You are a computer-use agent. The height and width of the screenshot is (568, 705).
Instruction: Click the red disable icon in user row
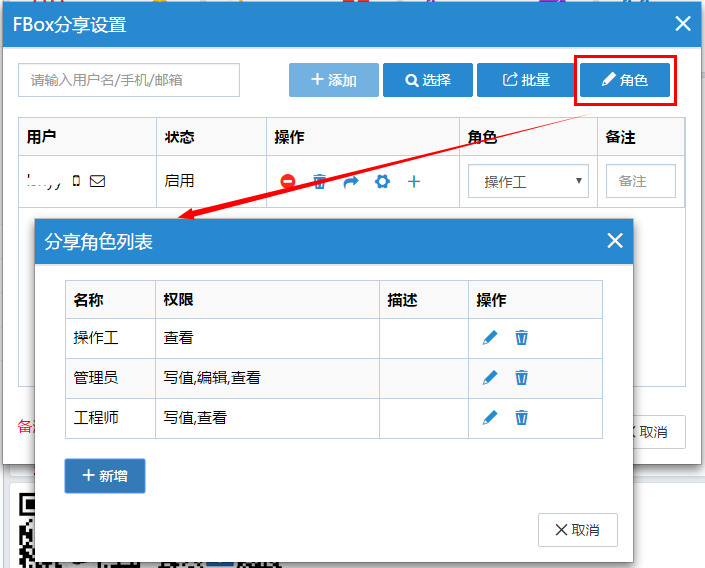click(x=288, y=182)
